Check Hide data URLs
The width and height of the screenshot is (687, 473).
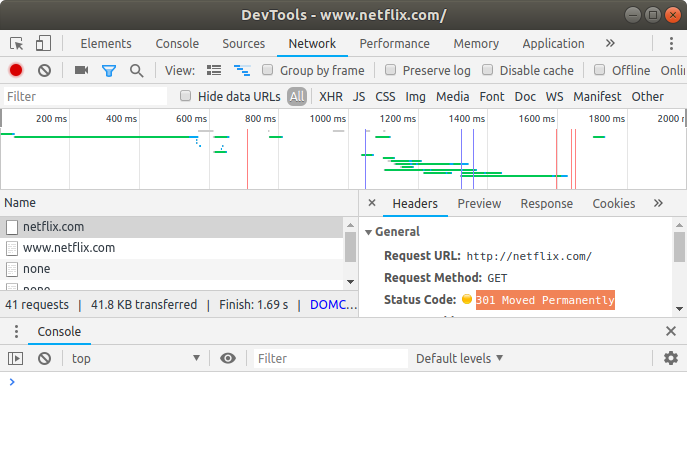[186, 96]
